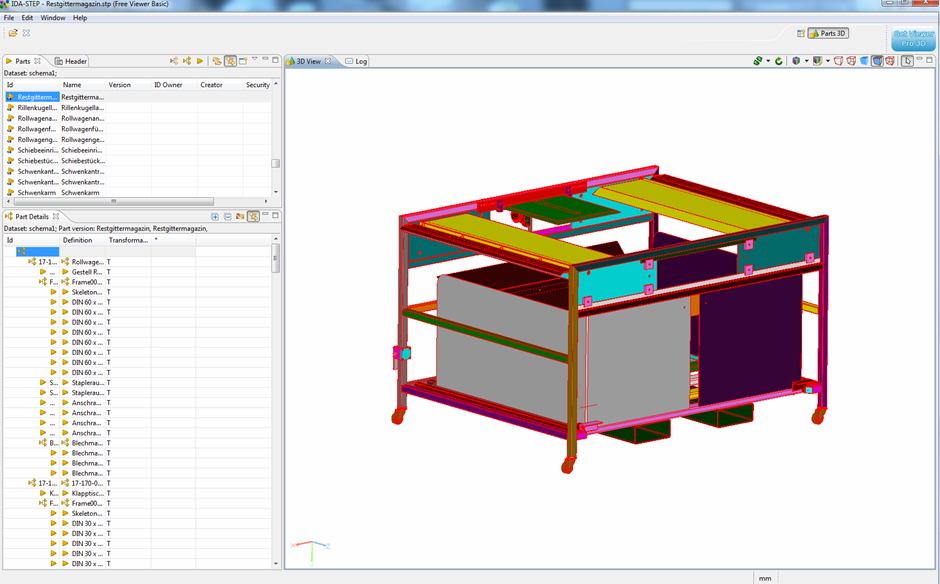Toggle the pointer selection mode button

pyautogui.click(x=907, y=61)
